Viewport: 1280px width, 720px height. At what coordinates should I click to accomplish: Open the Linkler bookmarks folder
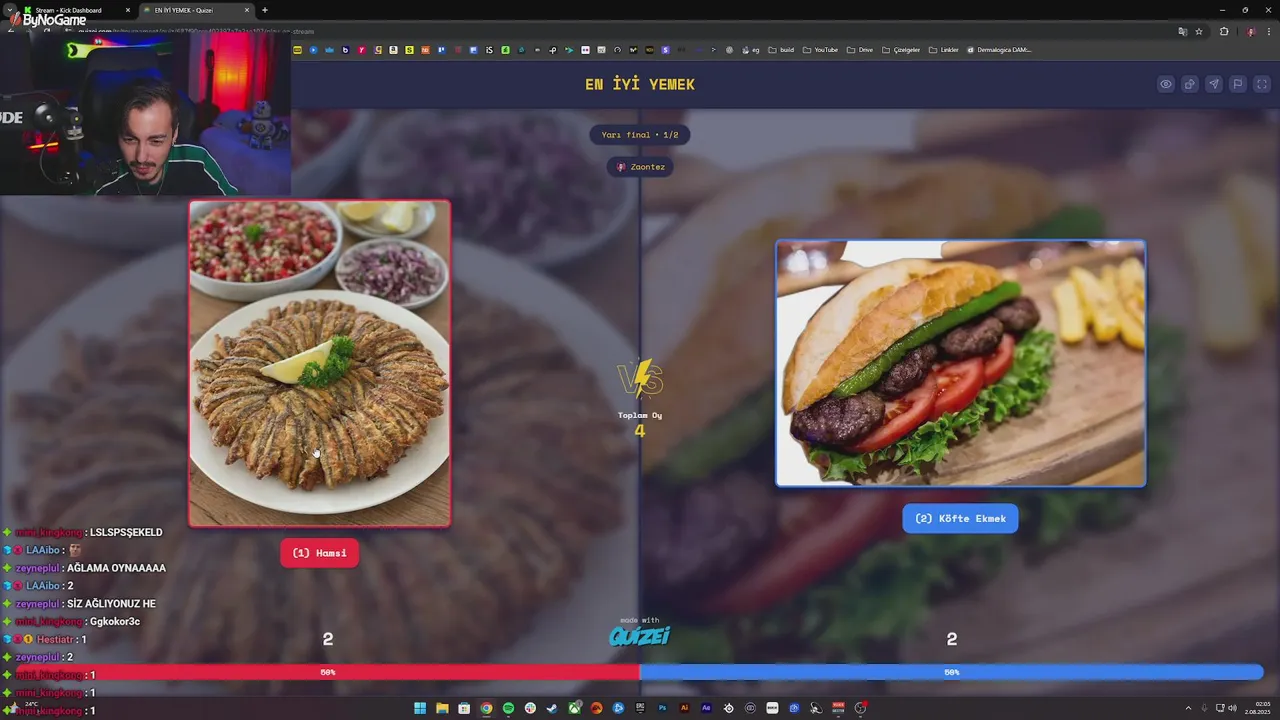click(x=944, y=50)
